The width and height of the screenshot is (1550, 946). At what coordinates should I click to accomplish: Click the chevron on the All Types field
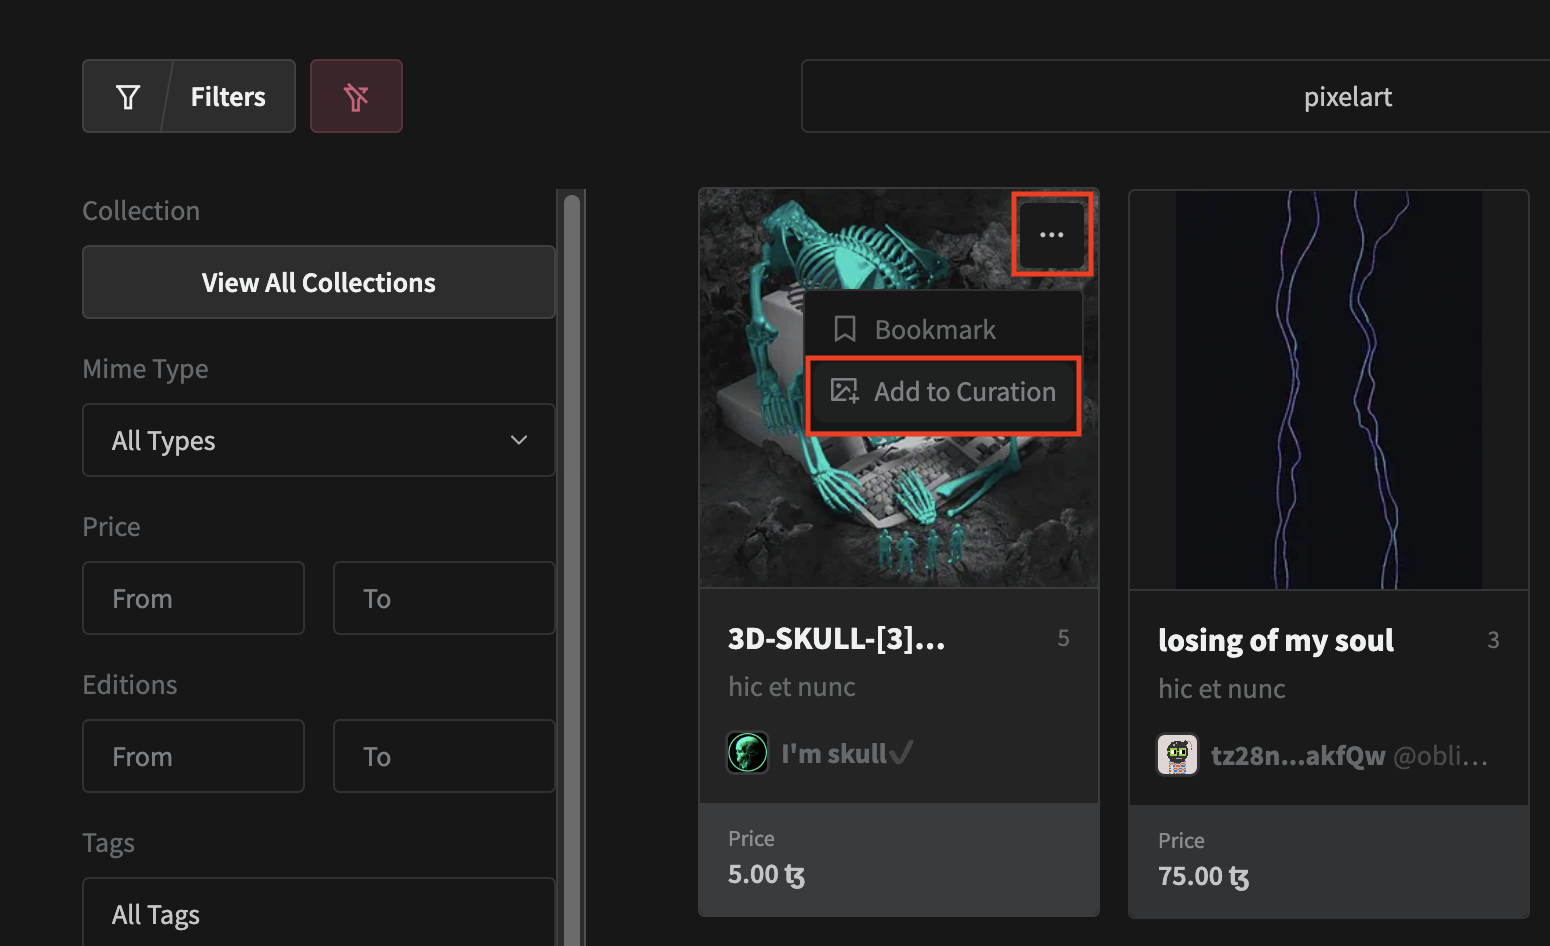(518, 440)
